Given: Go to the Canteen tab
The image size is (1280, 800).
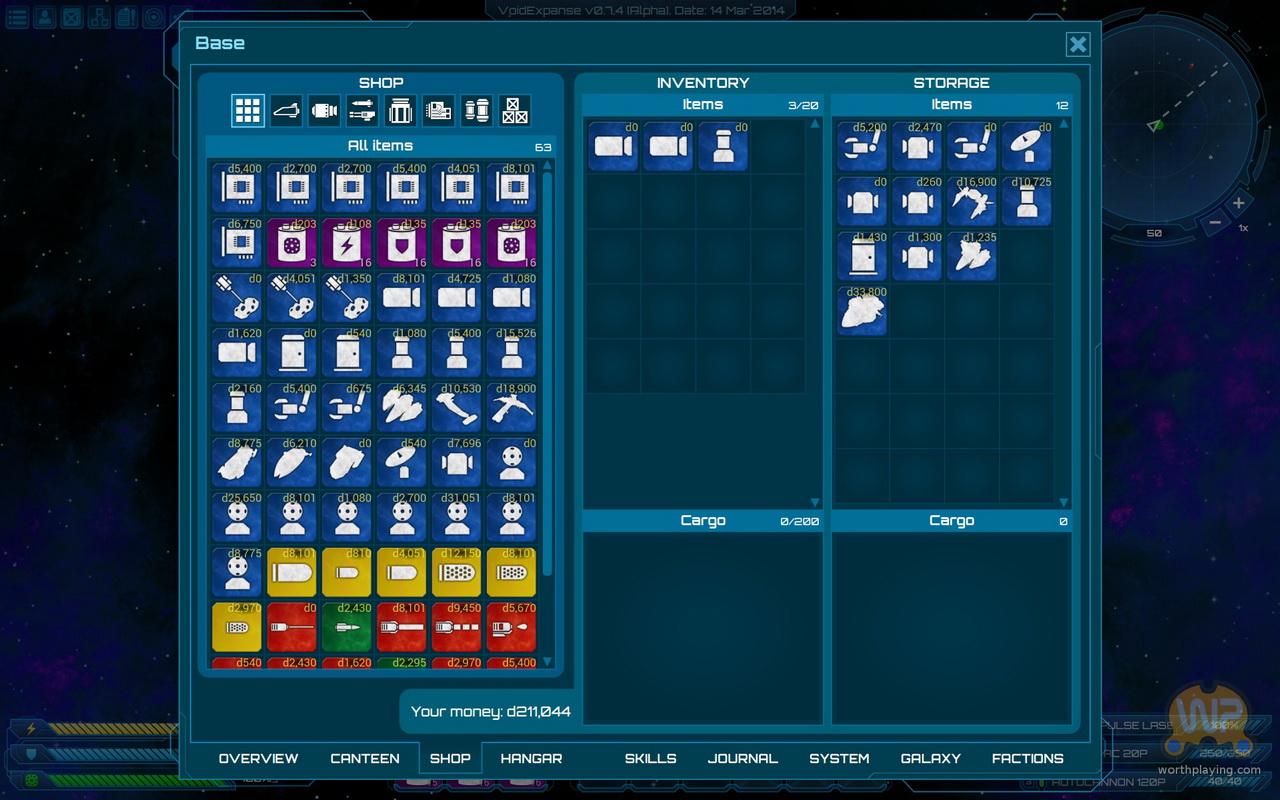Looking at the screenshot, I should [365, 758].
